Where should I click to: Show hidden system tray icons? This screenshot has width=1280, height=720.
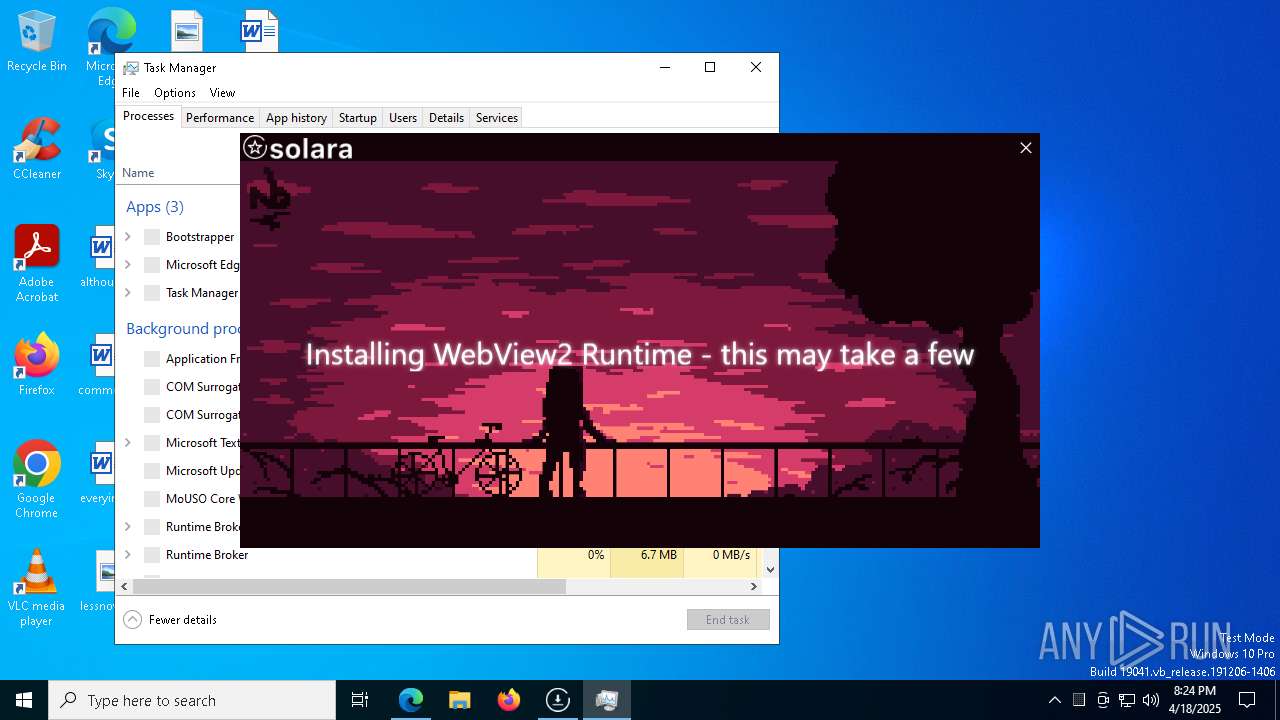pyautogui.click(x=1054, y=700)
